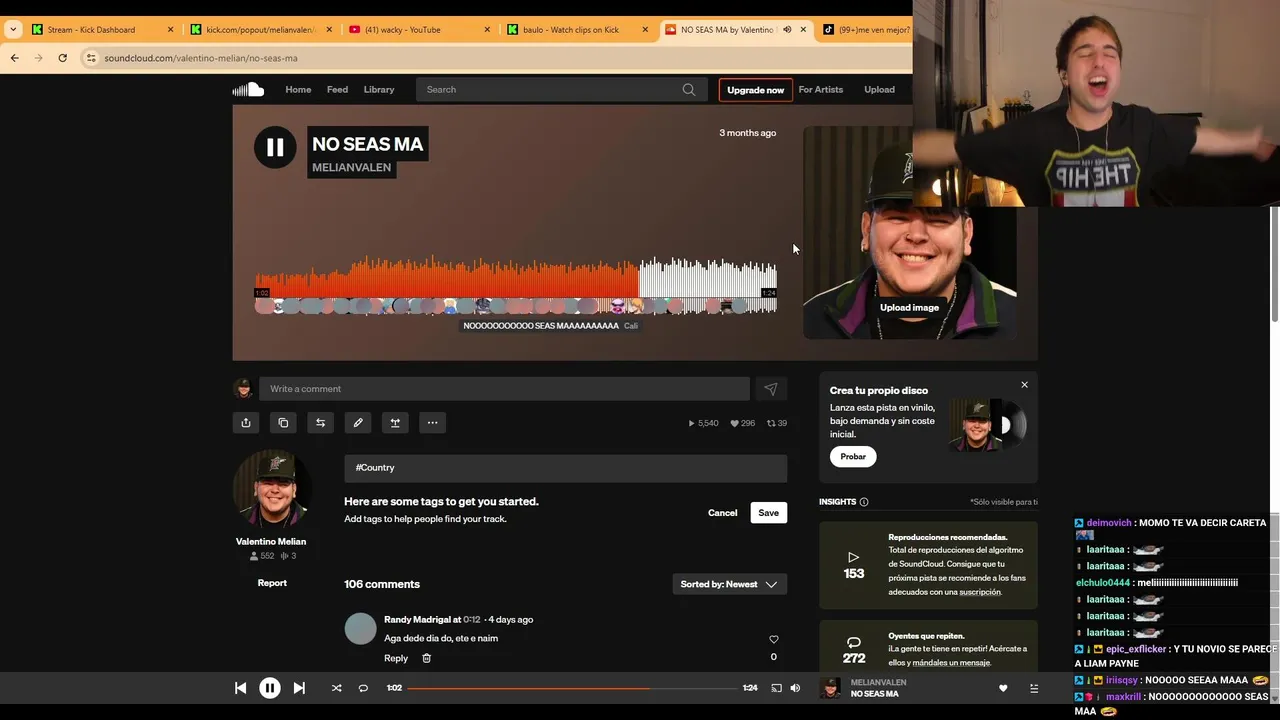Open the For Artists link
This screenshot has height=720, width=1280.
(821, 90)
